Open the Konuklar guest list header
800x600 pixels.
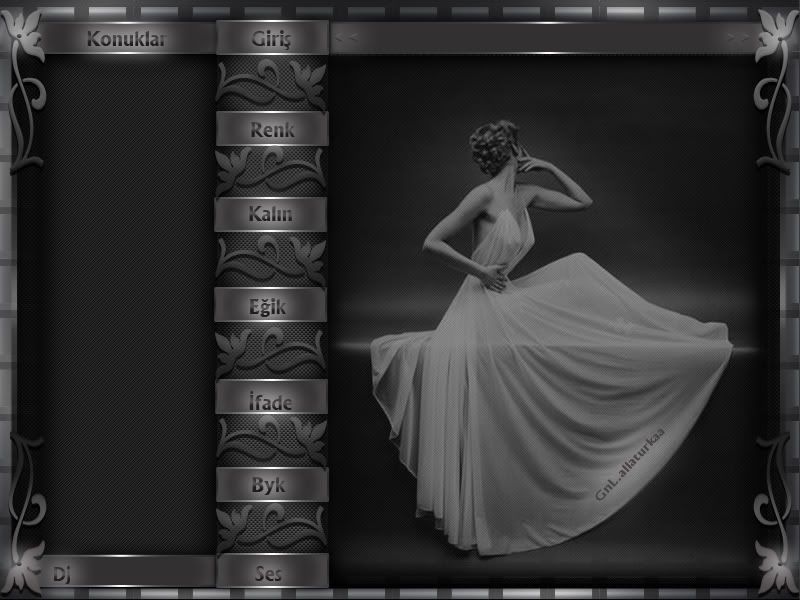(126, 39)
